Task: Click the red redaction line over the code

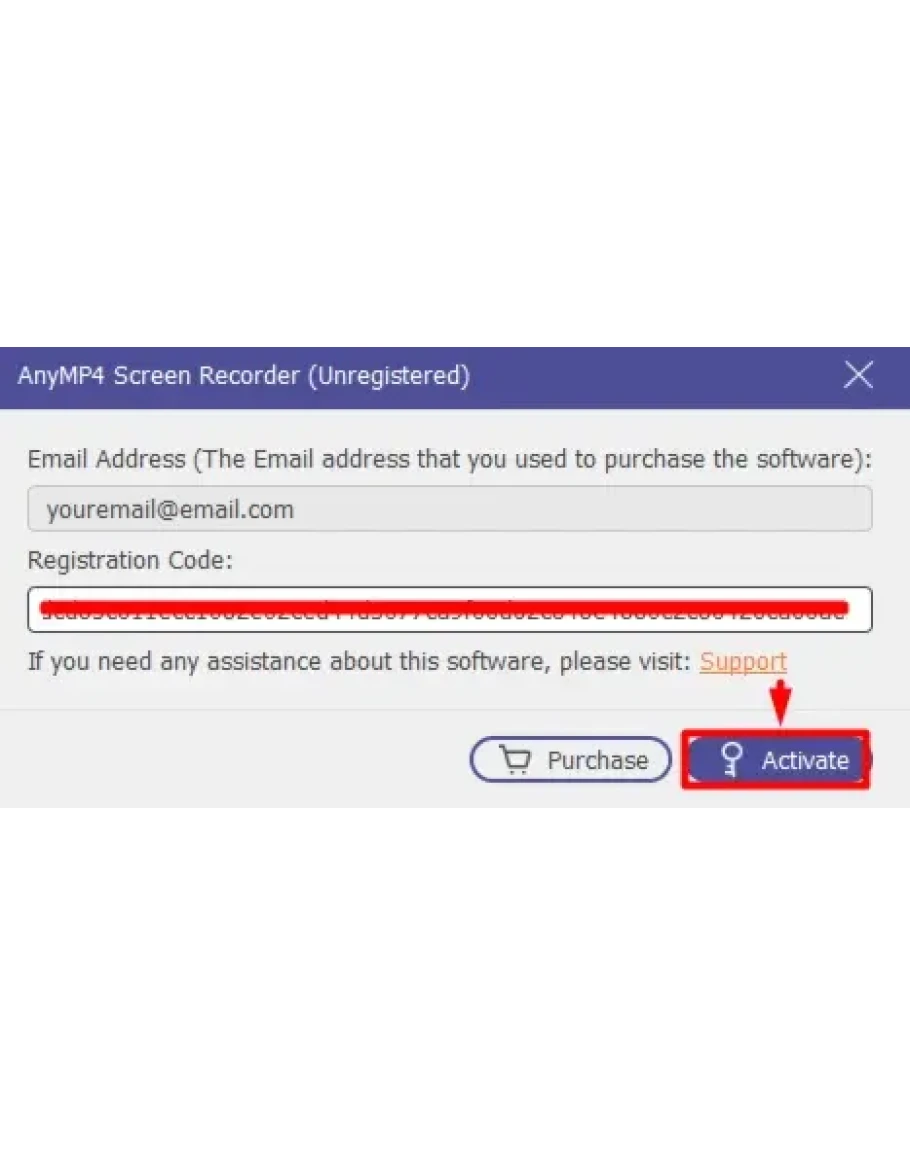Action: (440, 606)
